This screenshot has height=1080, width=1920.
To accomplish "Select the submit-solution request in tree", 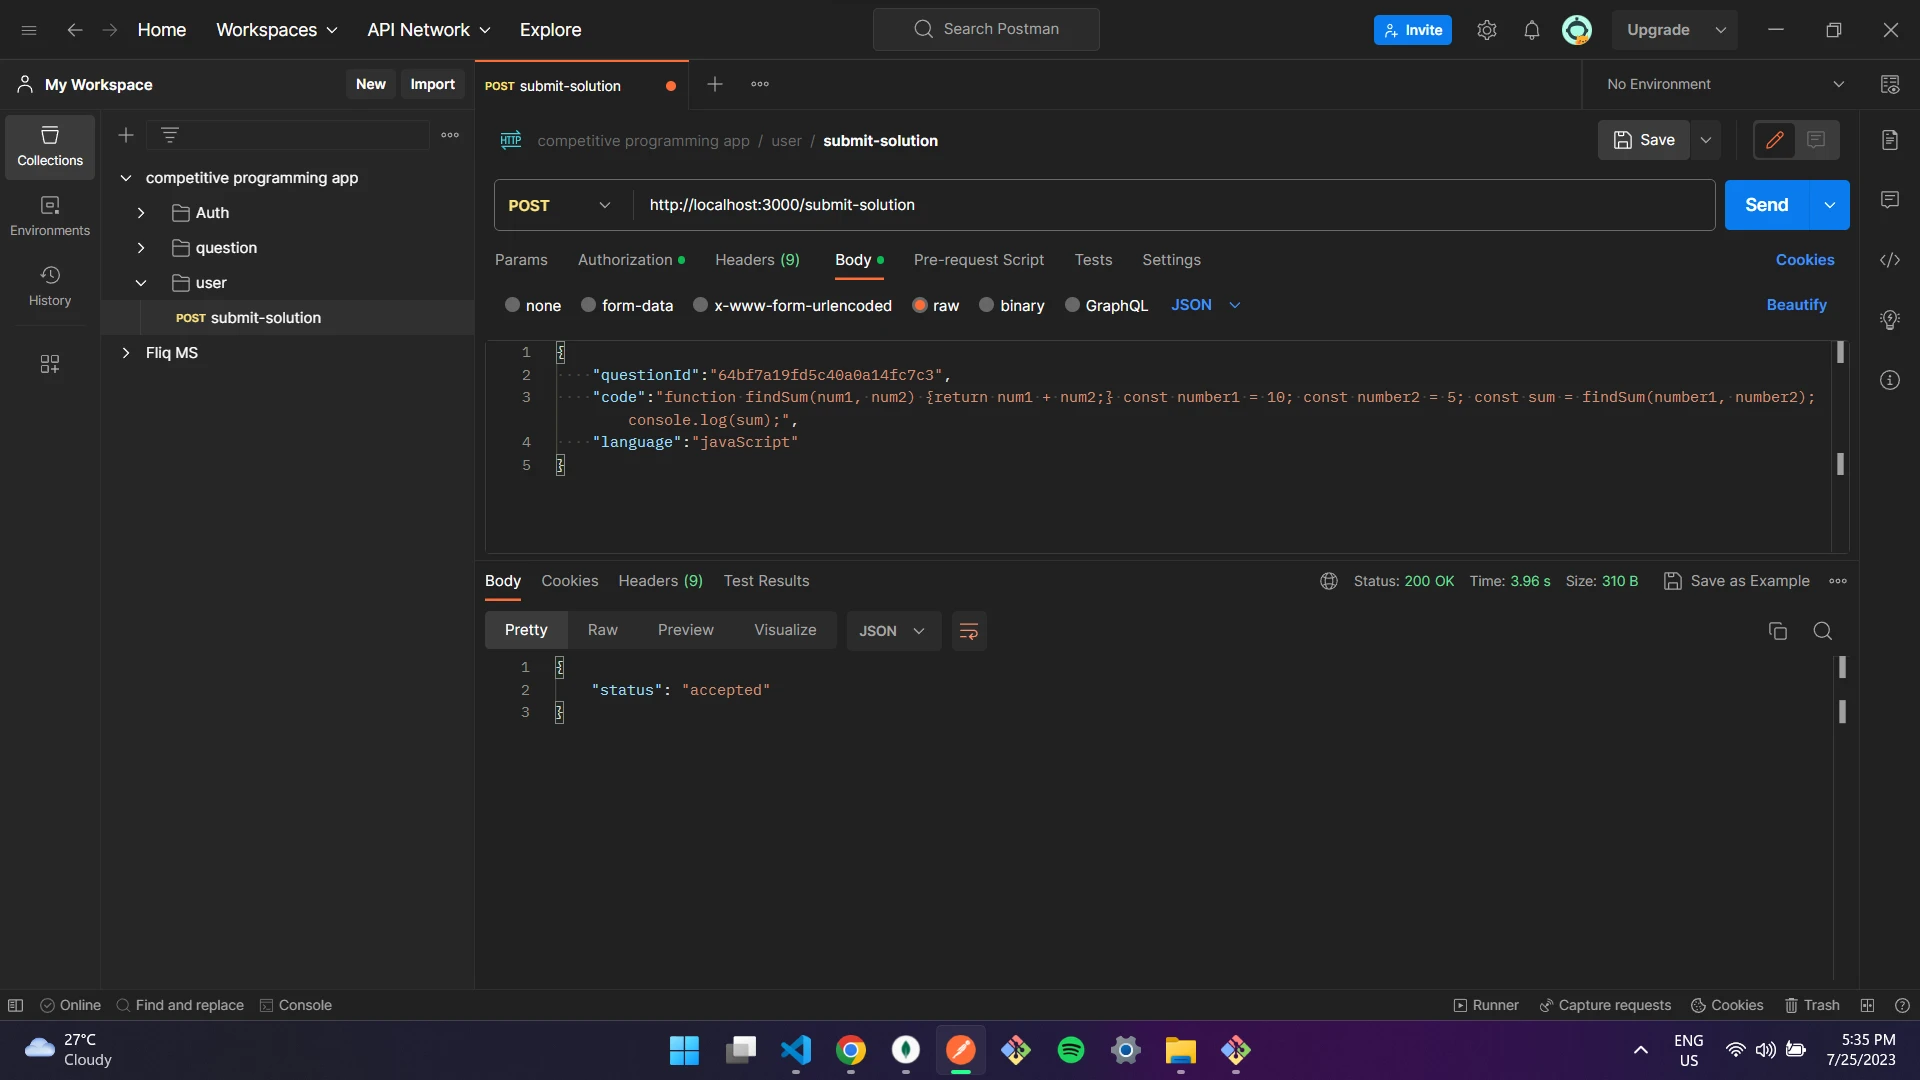I will click(x=288, y=318).
